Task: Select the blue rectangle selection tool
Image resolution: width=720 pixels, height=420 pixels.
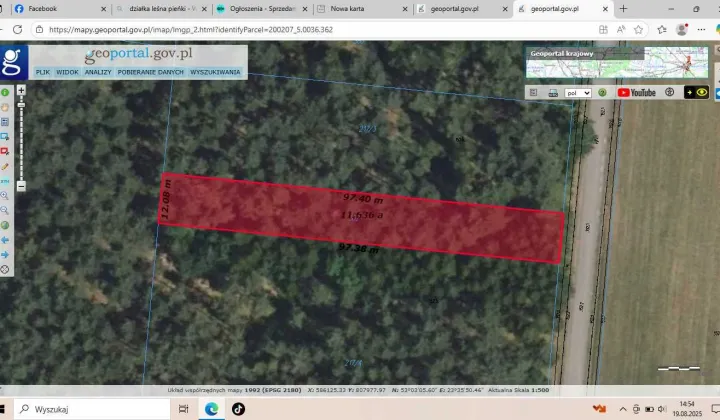Action: [5, 137]
